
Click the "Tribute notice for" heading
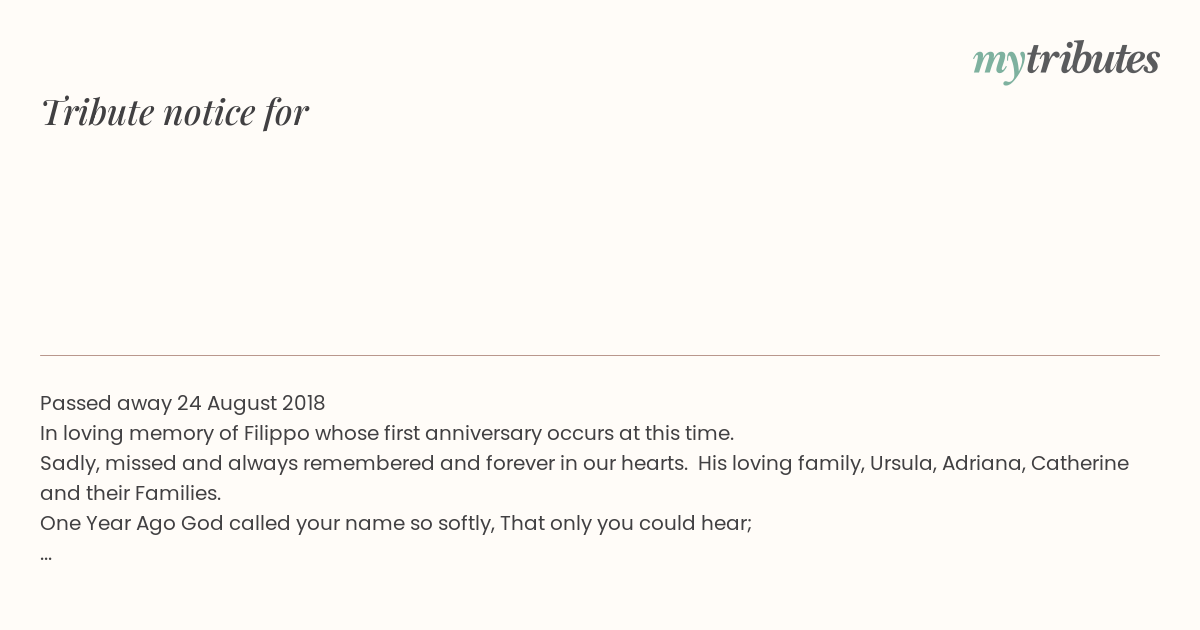pyautogui.click(x=175, y=112)
